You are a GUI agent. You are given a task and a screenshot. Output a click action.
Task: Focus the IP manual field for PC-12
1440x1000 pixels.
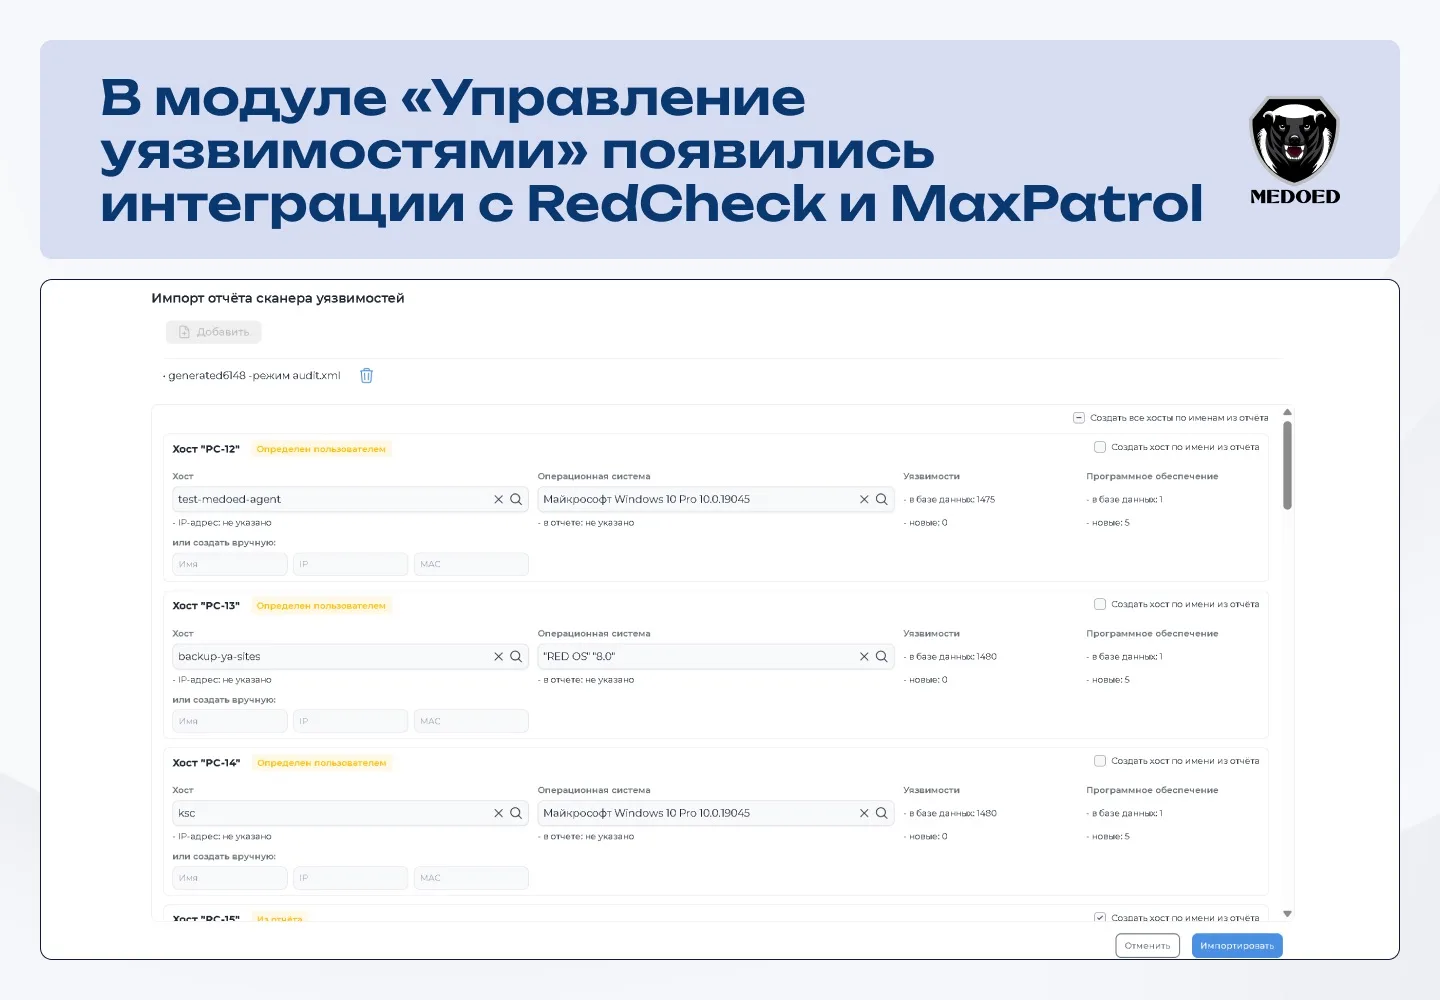click(350, 564)
